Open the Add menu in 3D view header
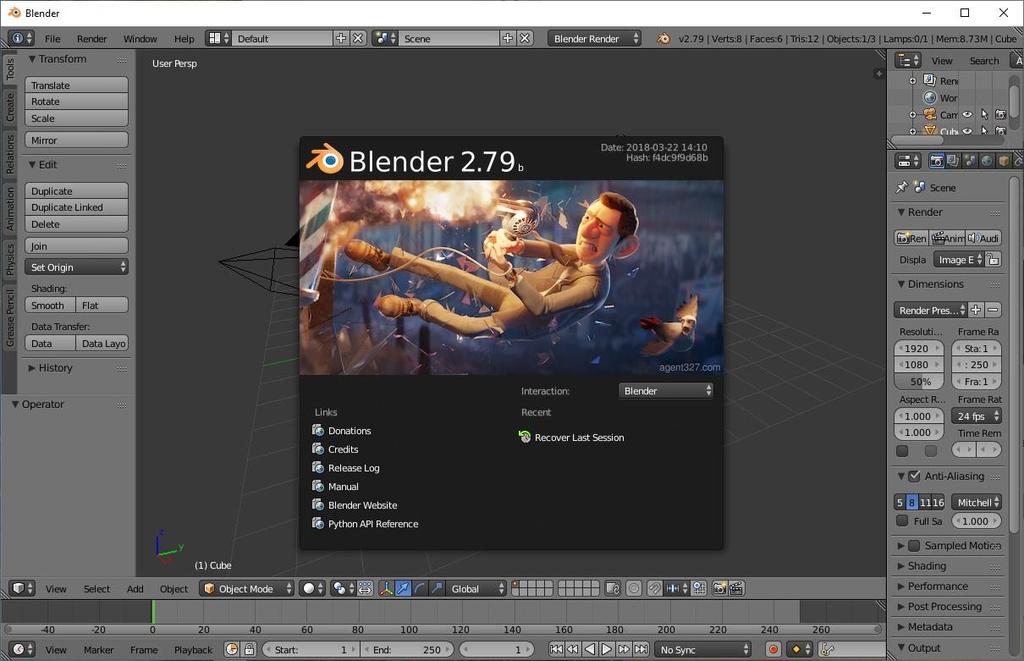The width and height of the screenshot is (1024, 661). click(x=135, y=588)
